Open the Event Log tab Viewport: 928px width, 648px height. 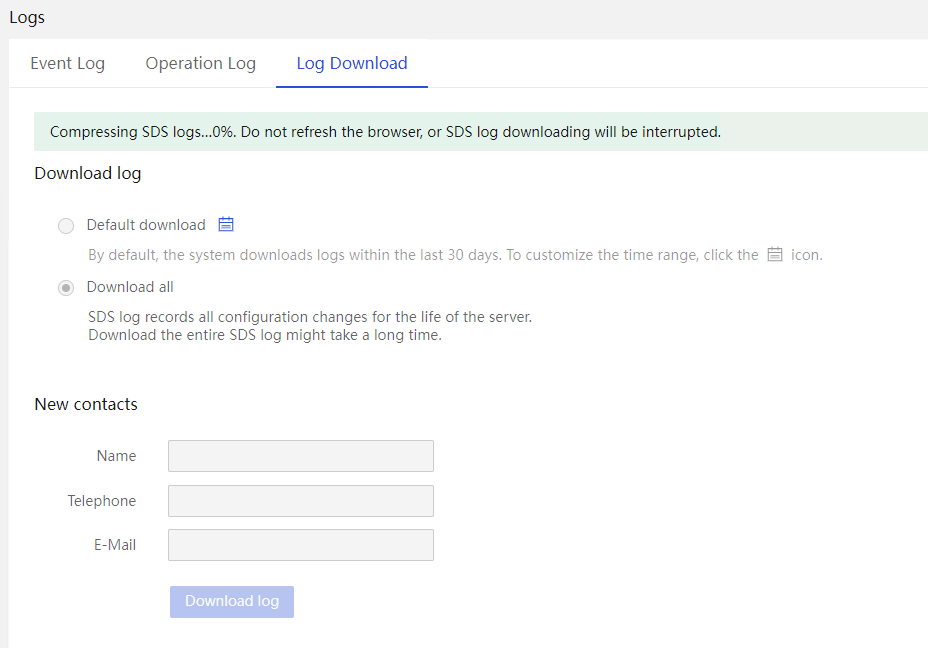click(x=67, y=63)
